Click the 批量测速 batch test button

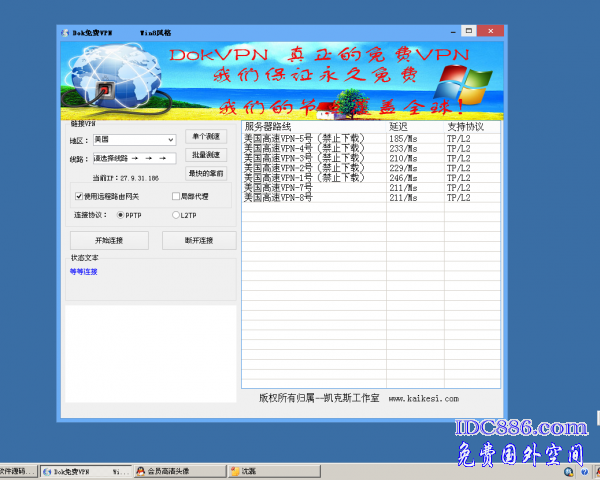pyautogui.click(x=205, y=155)
